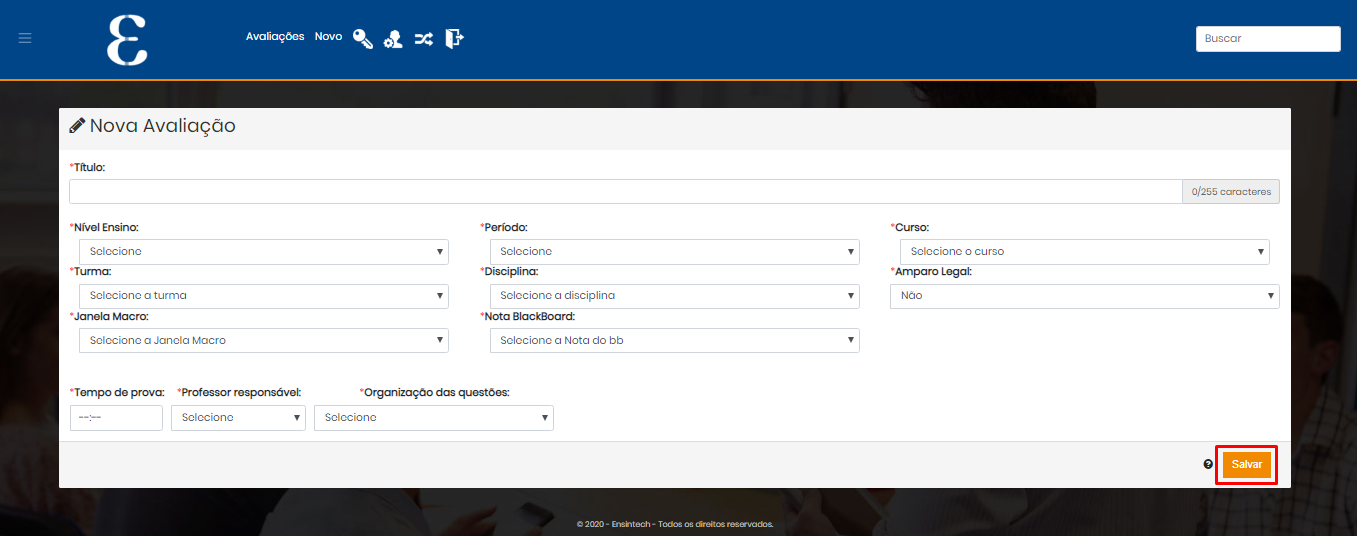
Task: Click the Nova Avaliação heading text
Action: [x=163, y=126]
